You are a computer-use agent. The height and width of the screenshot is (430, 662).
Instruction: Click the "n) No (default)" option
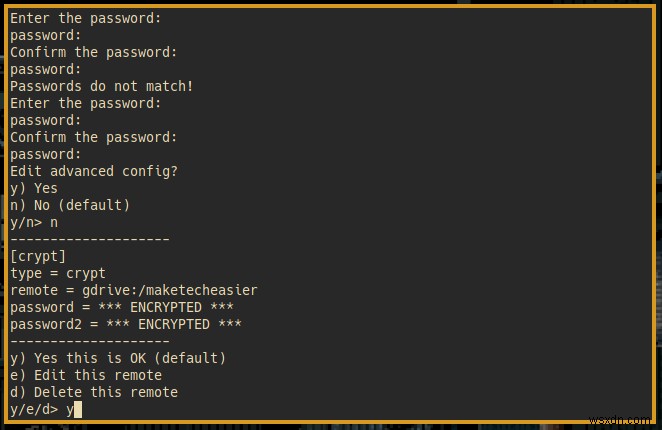coord(70,205)
